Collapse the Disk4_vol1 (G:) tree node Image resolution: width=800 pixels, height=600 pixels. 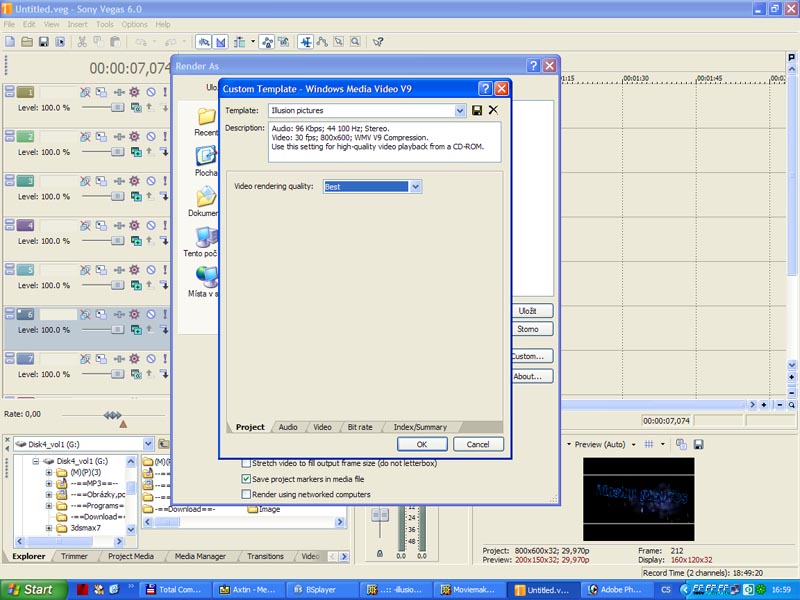(x=36, y=461)
